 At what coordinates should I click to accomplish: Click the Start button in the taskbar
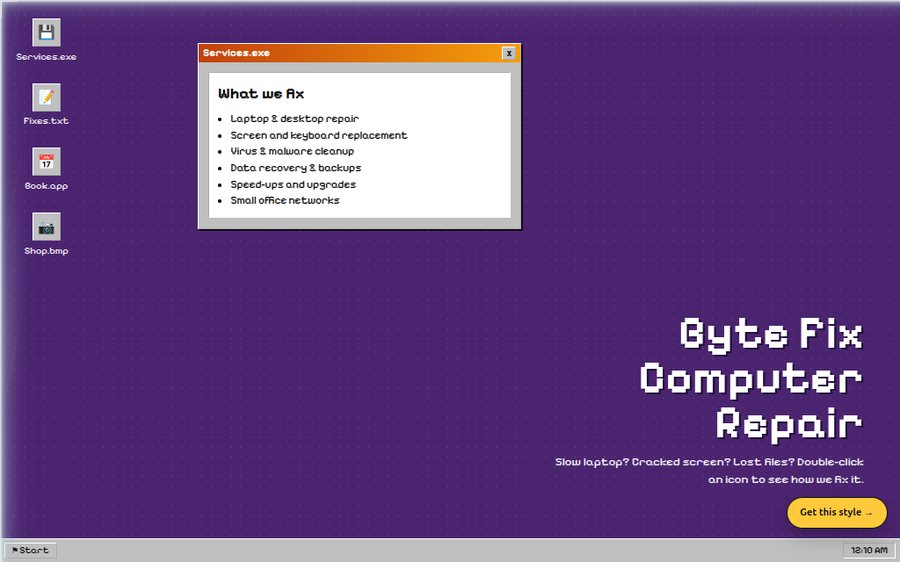tap(30, 550)
